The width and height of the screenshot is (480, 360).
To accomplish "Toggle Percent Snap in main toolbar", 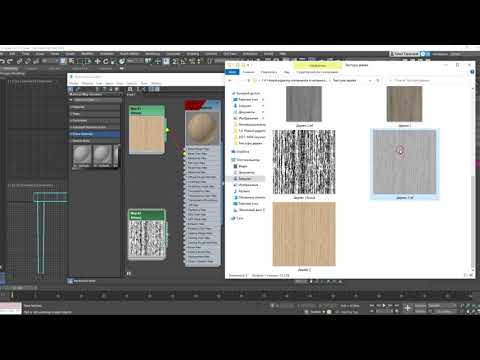I will [x=192, y=61].
